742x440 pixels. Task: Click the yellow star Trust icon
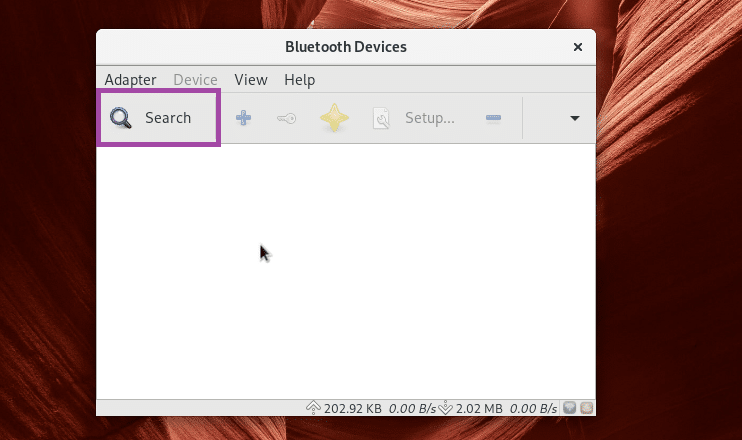[334, 118]
